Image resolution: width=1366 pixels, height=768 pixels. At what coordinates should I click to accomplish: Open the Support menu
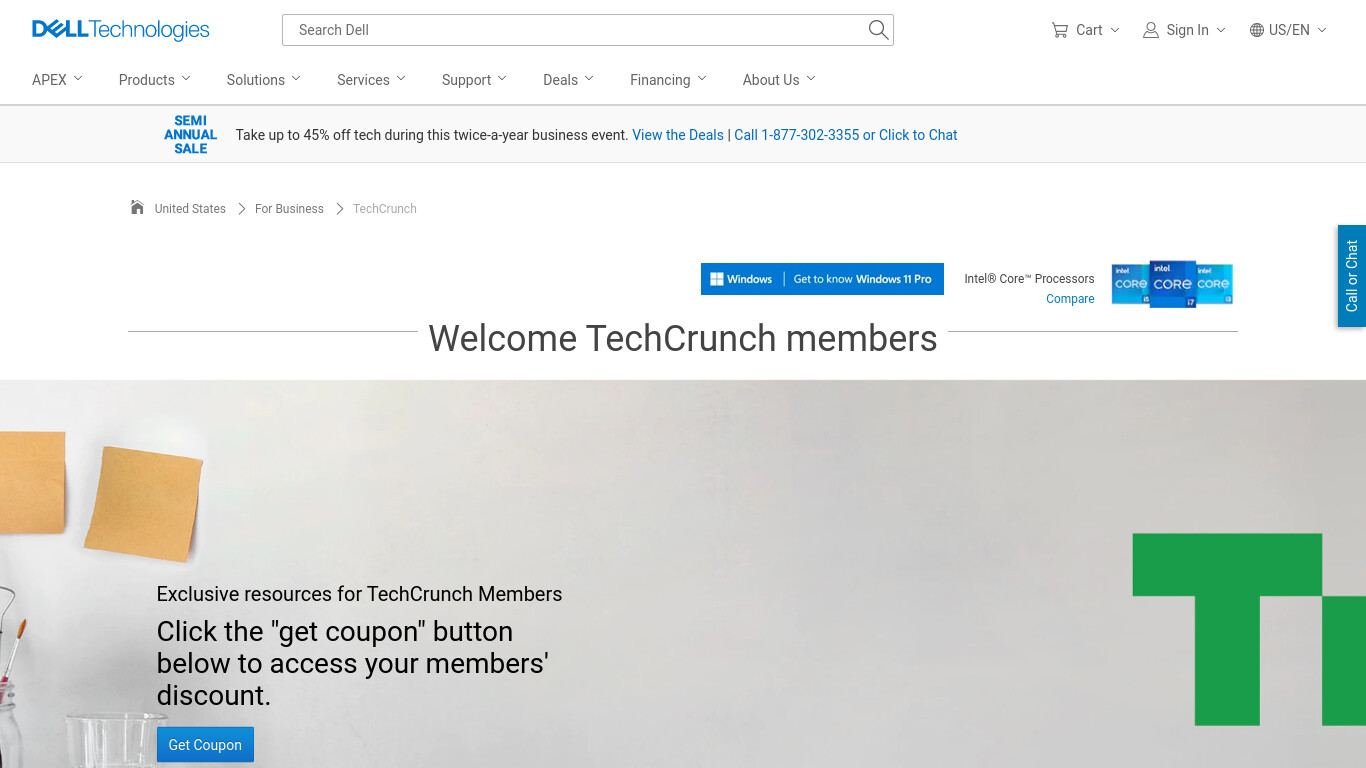[475, 80]
